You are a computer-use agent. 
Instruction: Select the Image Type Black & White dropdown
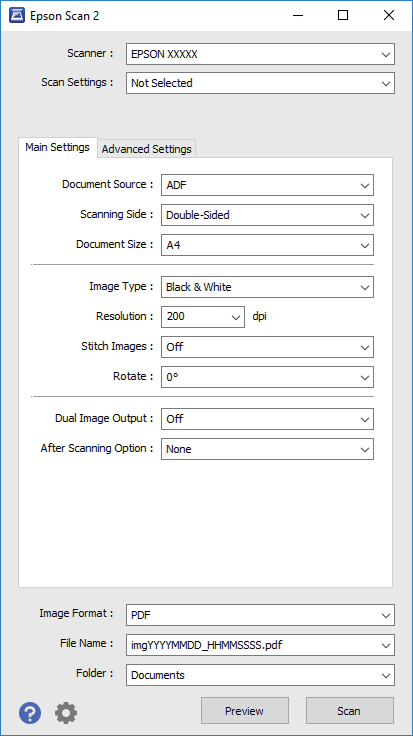[x=267, y=287]
